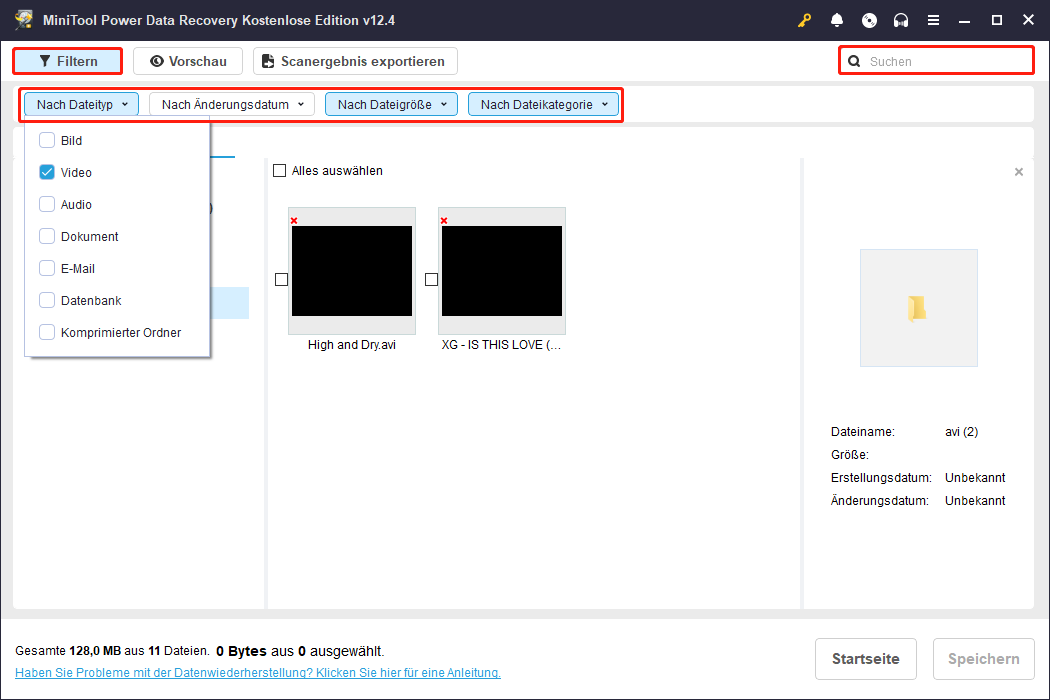Check the Komprimierter Ordner option

(47, 332)
